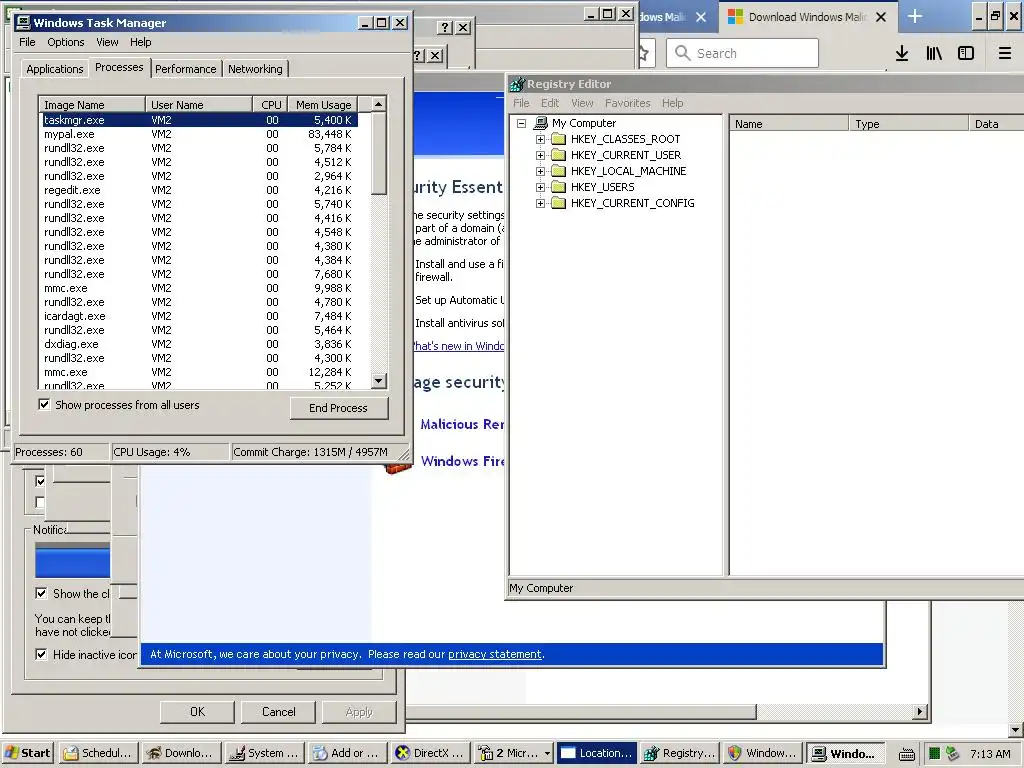1024x768 pixels.
Task: Click horizontal scrollbar right arrow in browser
Action: click(920, 712)
